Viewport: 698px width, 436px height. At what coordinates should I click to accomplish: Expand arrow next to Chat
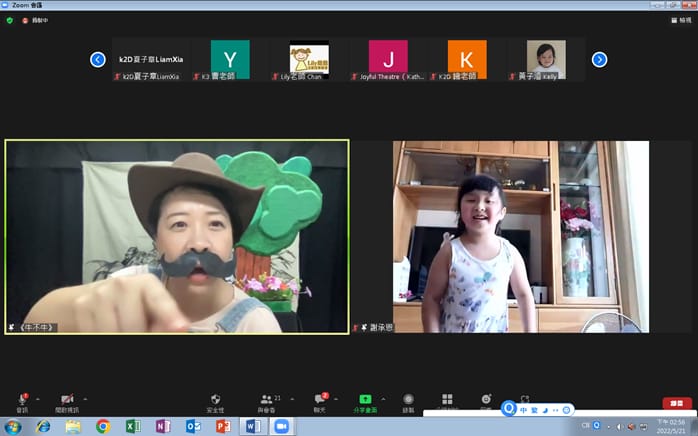tap(336, 399)
